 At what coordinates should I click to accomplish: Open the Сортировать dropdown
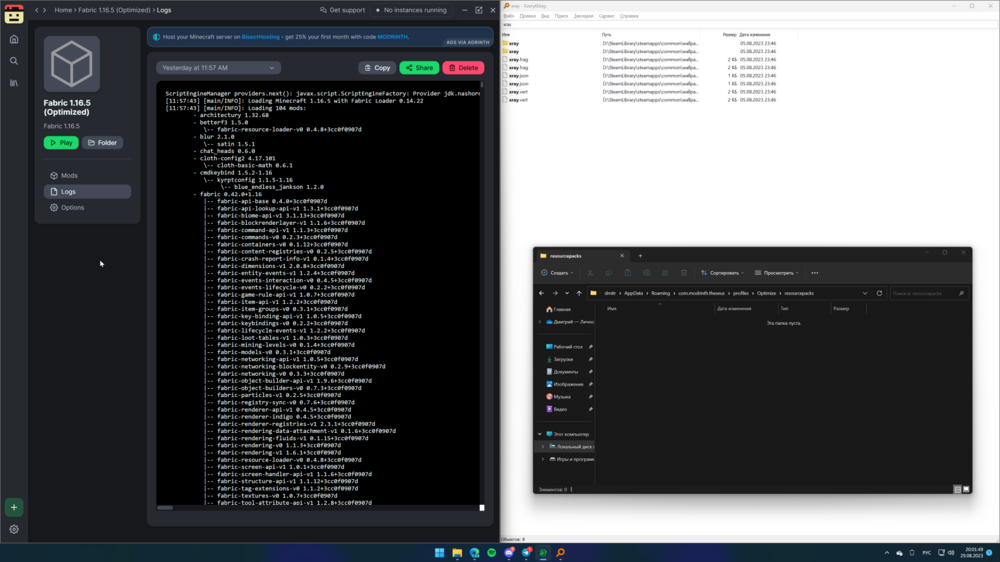pyautogui.click(x=723, y=273)
